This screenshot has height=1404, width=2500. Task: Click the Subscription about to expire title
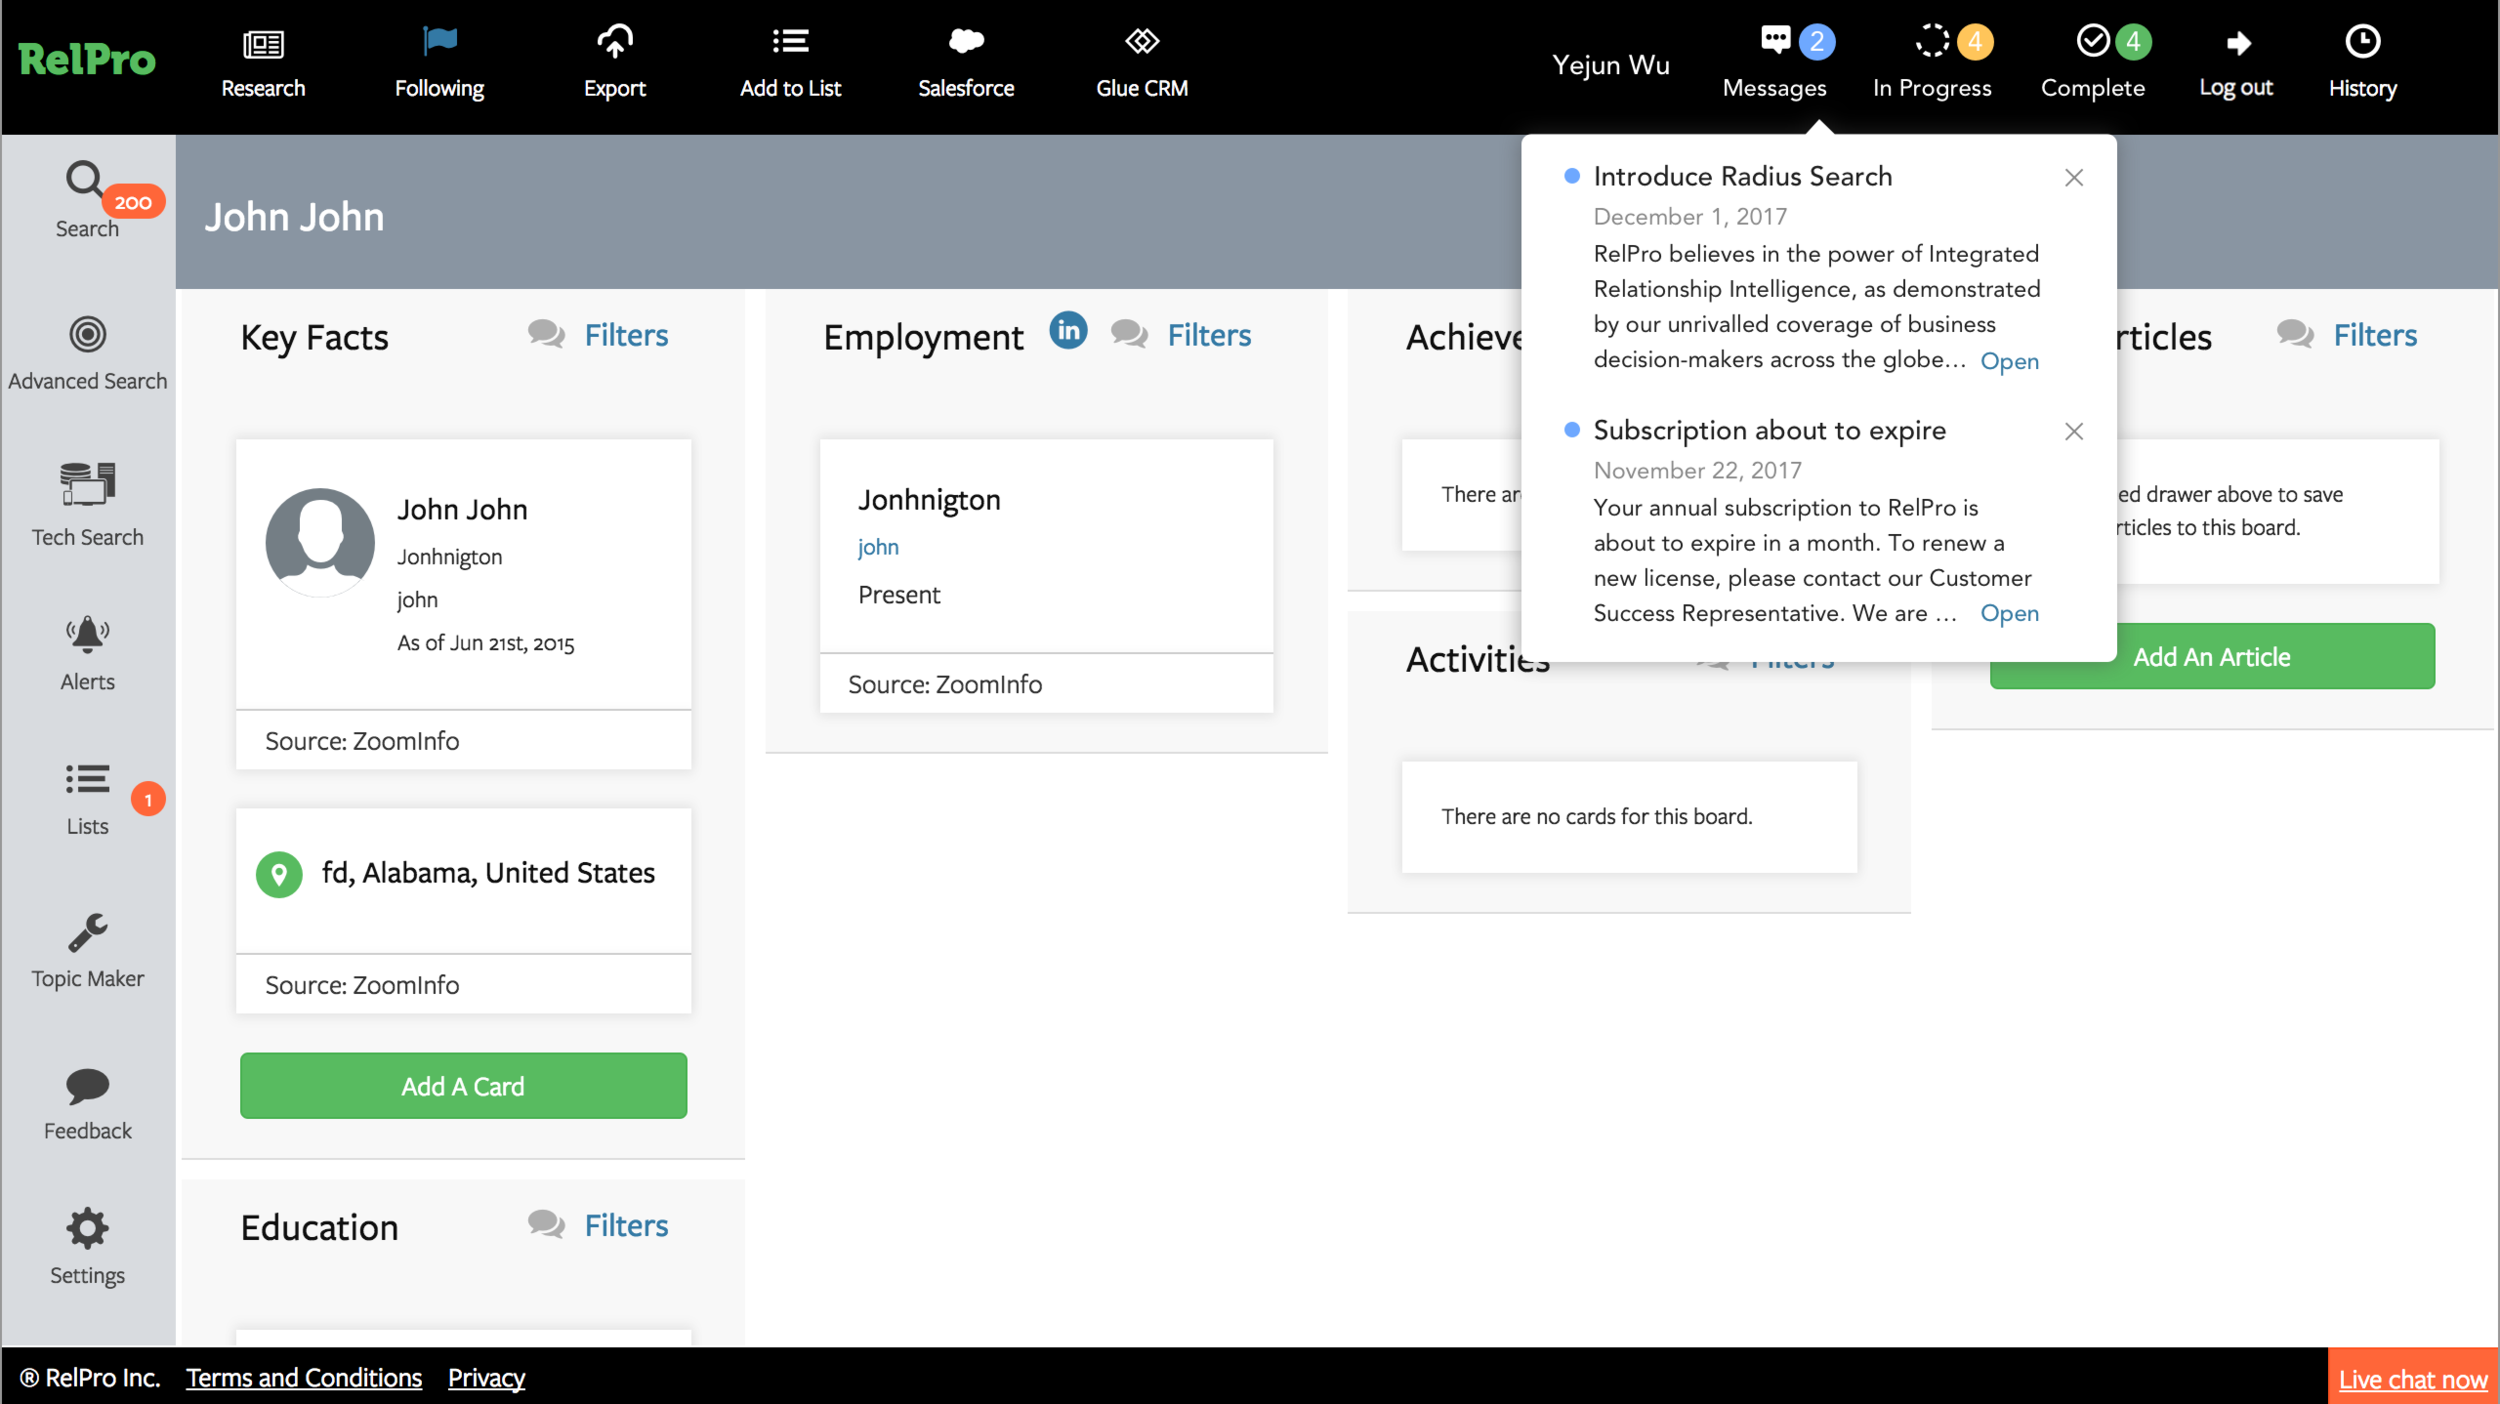[x=1770, y=431]
